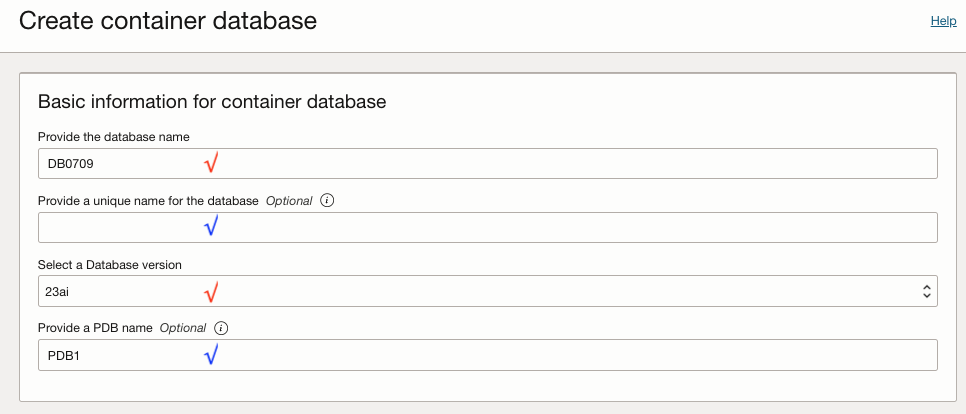The height and width of the screenshot is (414, 966).
Task: Click blue checkmark next to PDB1
Action: 211,354
